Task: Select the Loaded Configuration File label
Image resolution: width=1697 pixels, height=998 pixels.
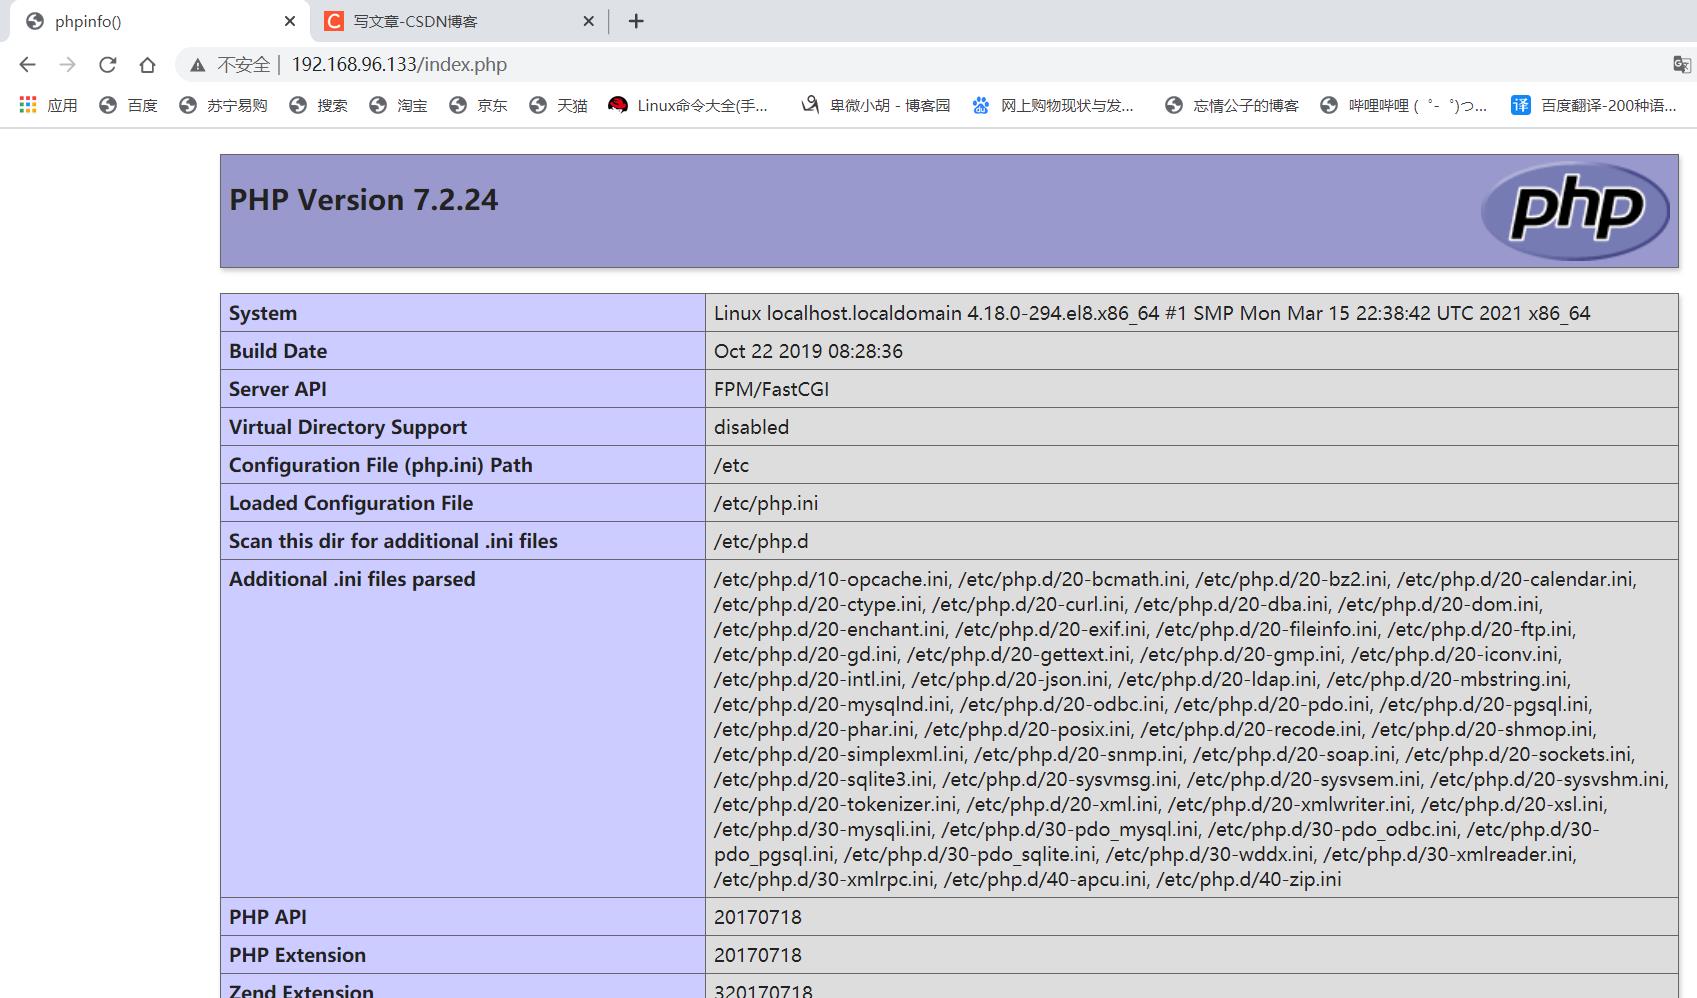Action: pos(351,503)
